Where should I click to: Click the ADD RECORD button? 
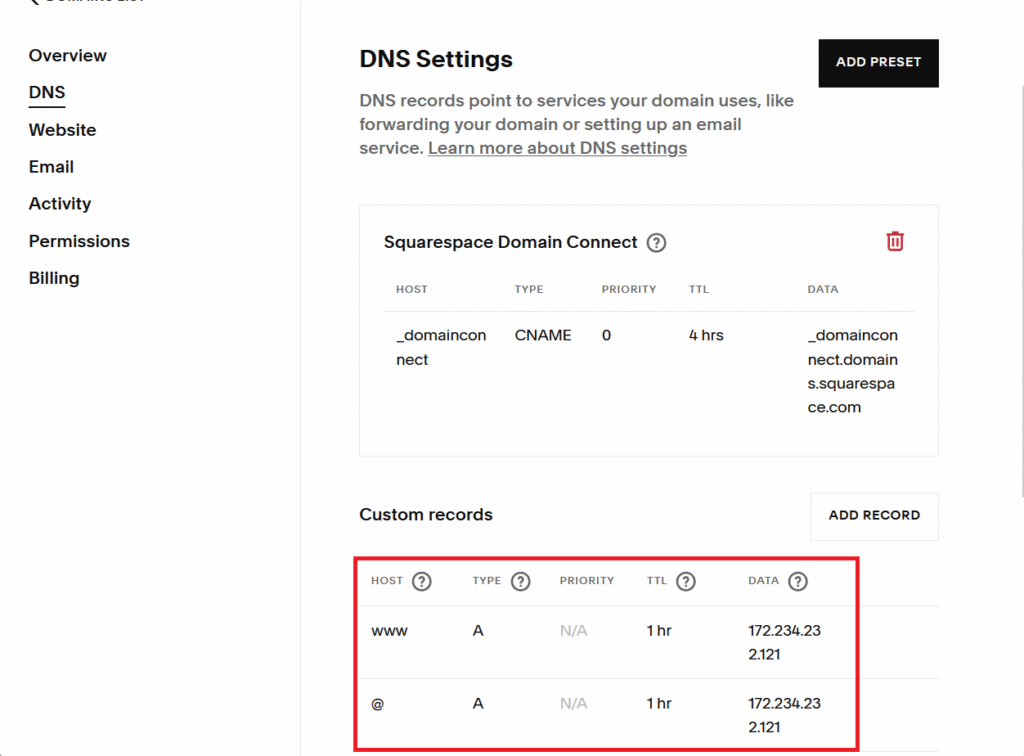(873, 516)
